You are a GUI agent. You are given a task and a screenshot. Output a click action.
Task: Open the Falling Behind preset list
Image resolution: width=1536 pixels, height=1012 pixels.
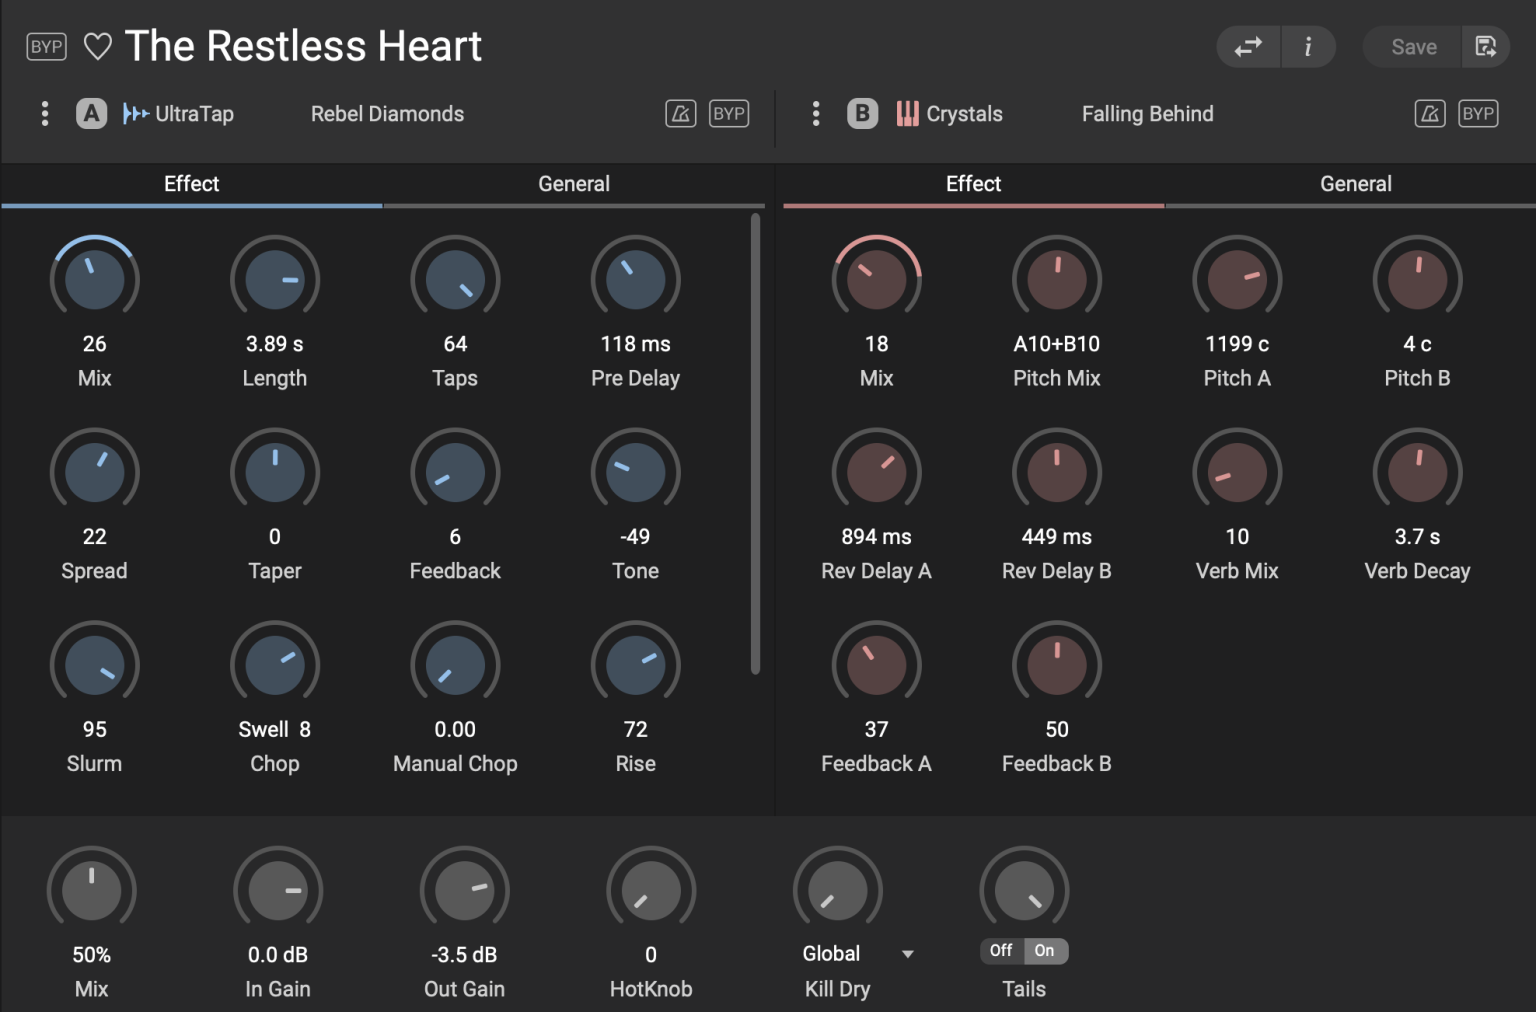point(1147,114)
